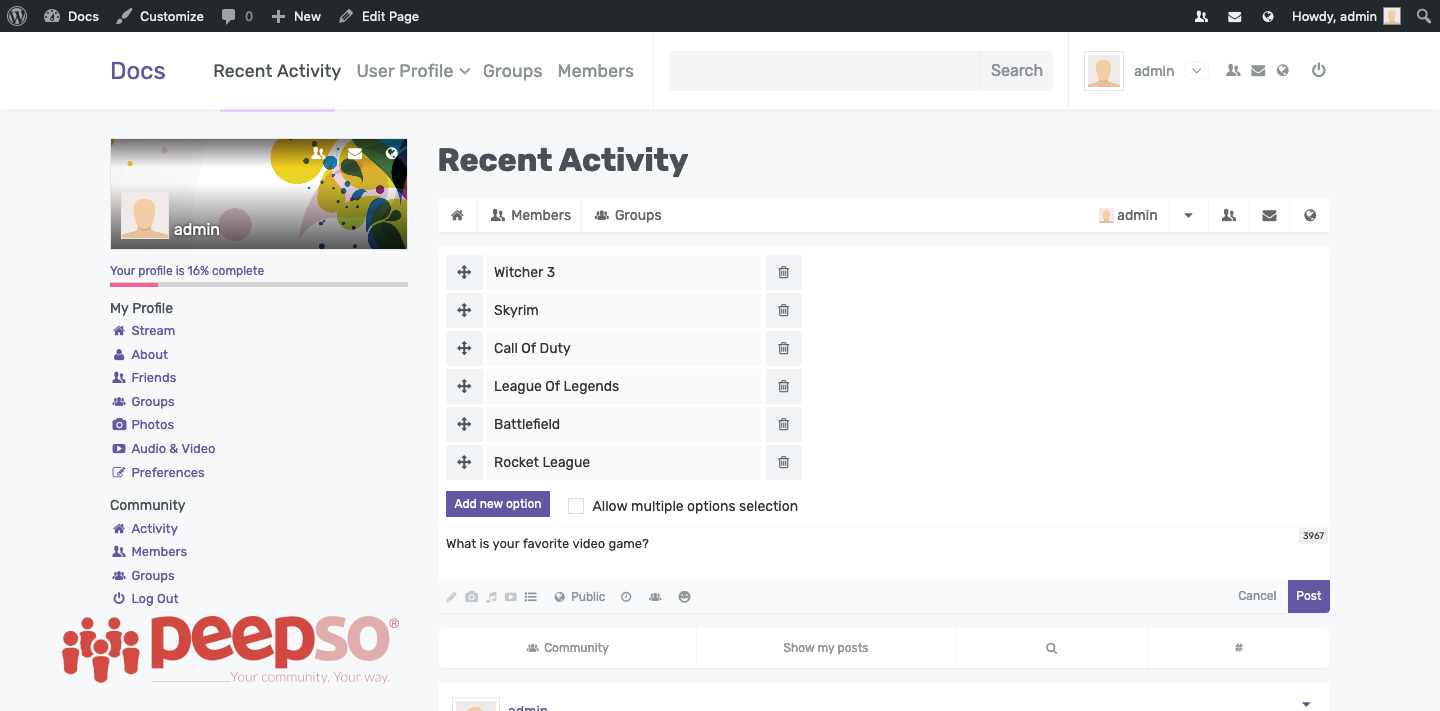This screenshot has height=711, width=1440.
Task: Open the Public privacy dropdown
Action: [x=580, y=597]
